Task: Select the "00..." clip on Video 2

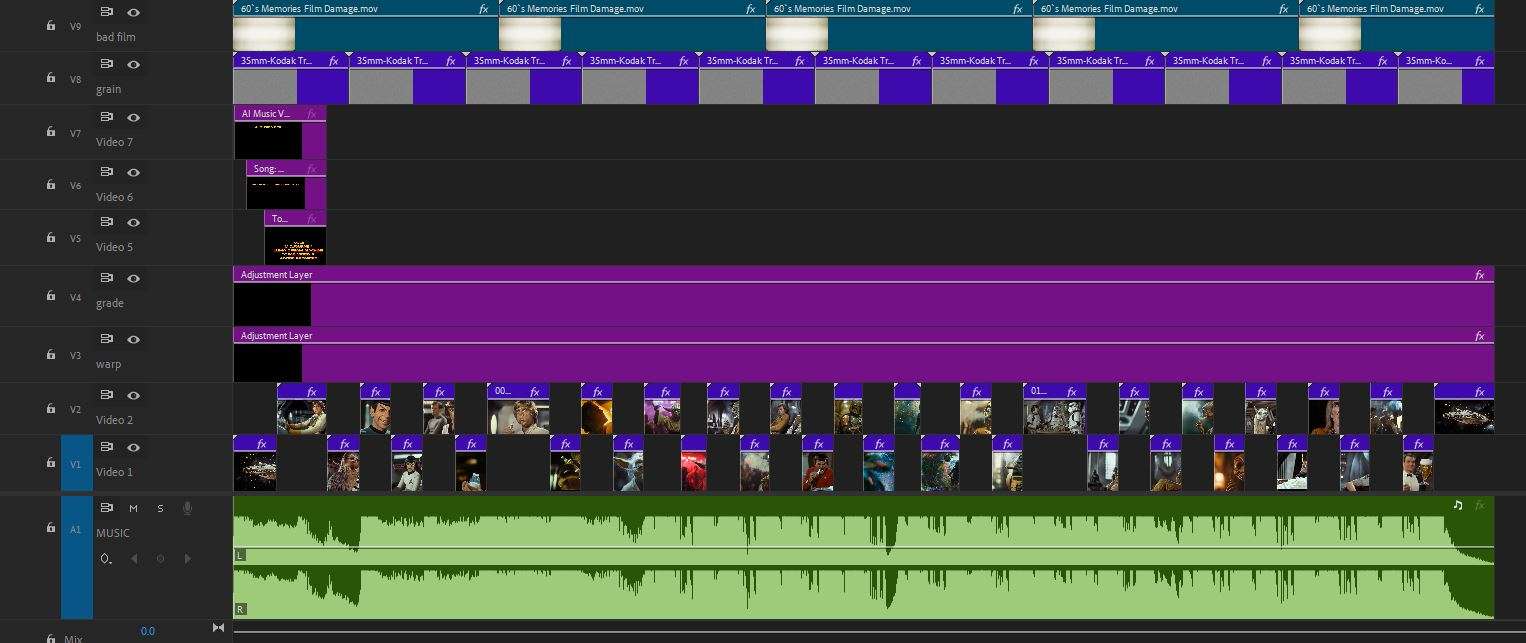Action: [518, 409]
